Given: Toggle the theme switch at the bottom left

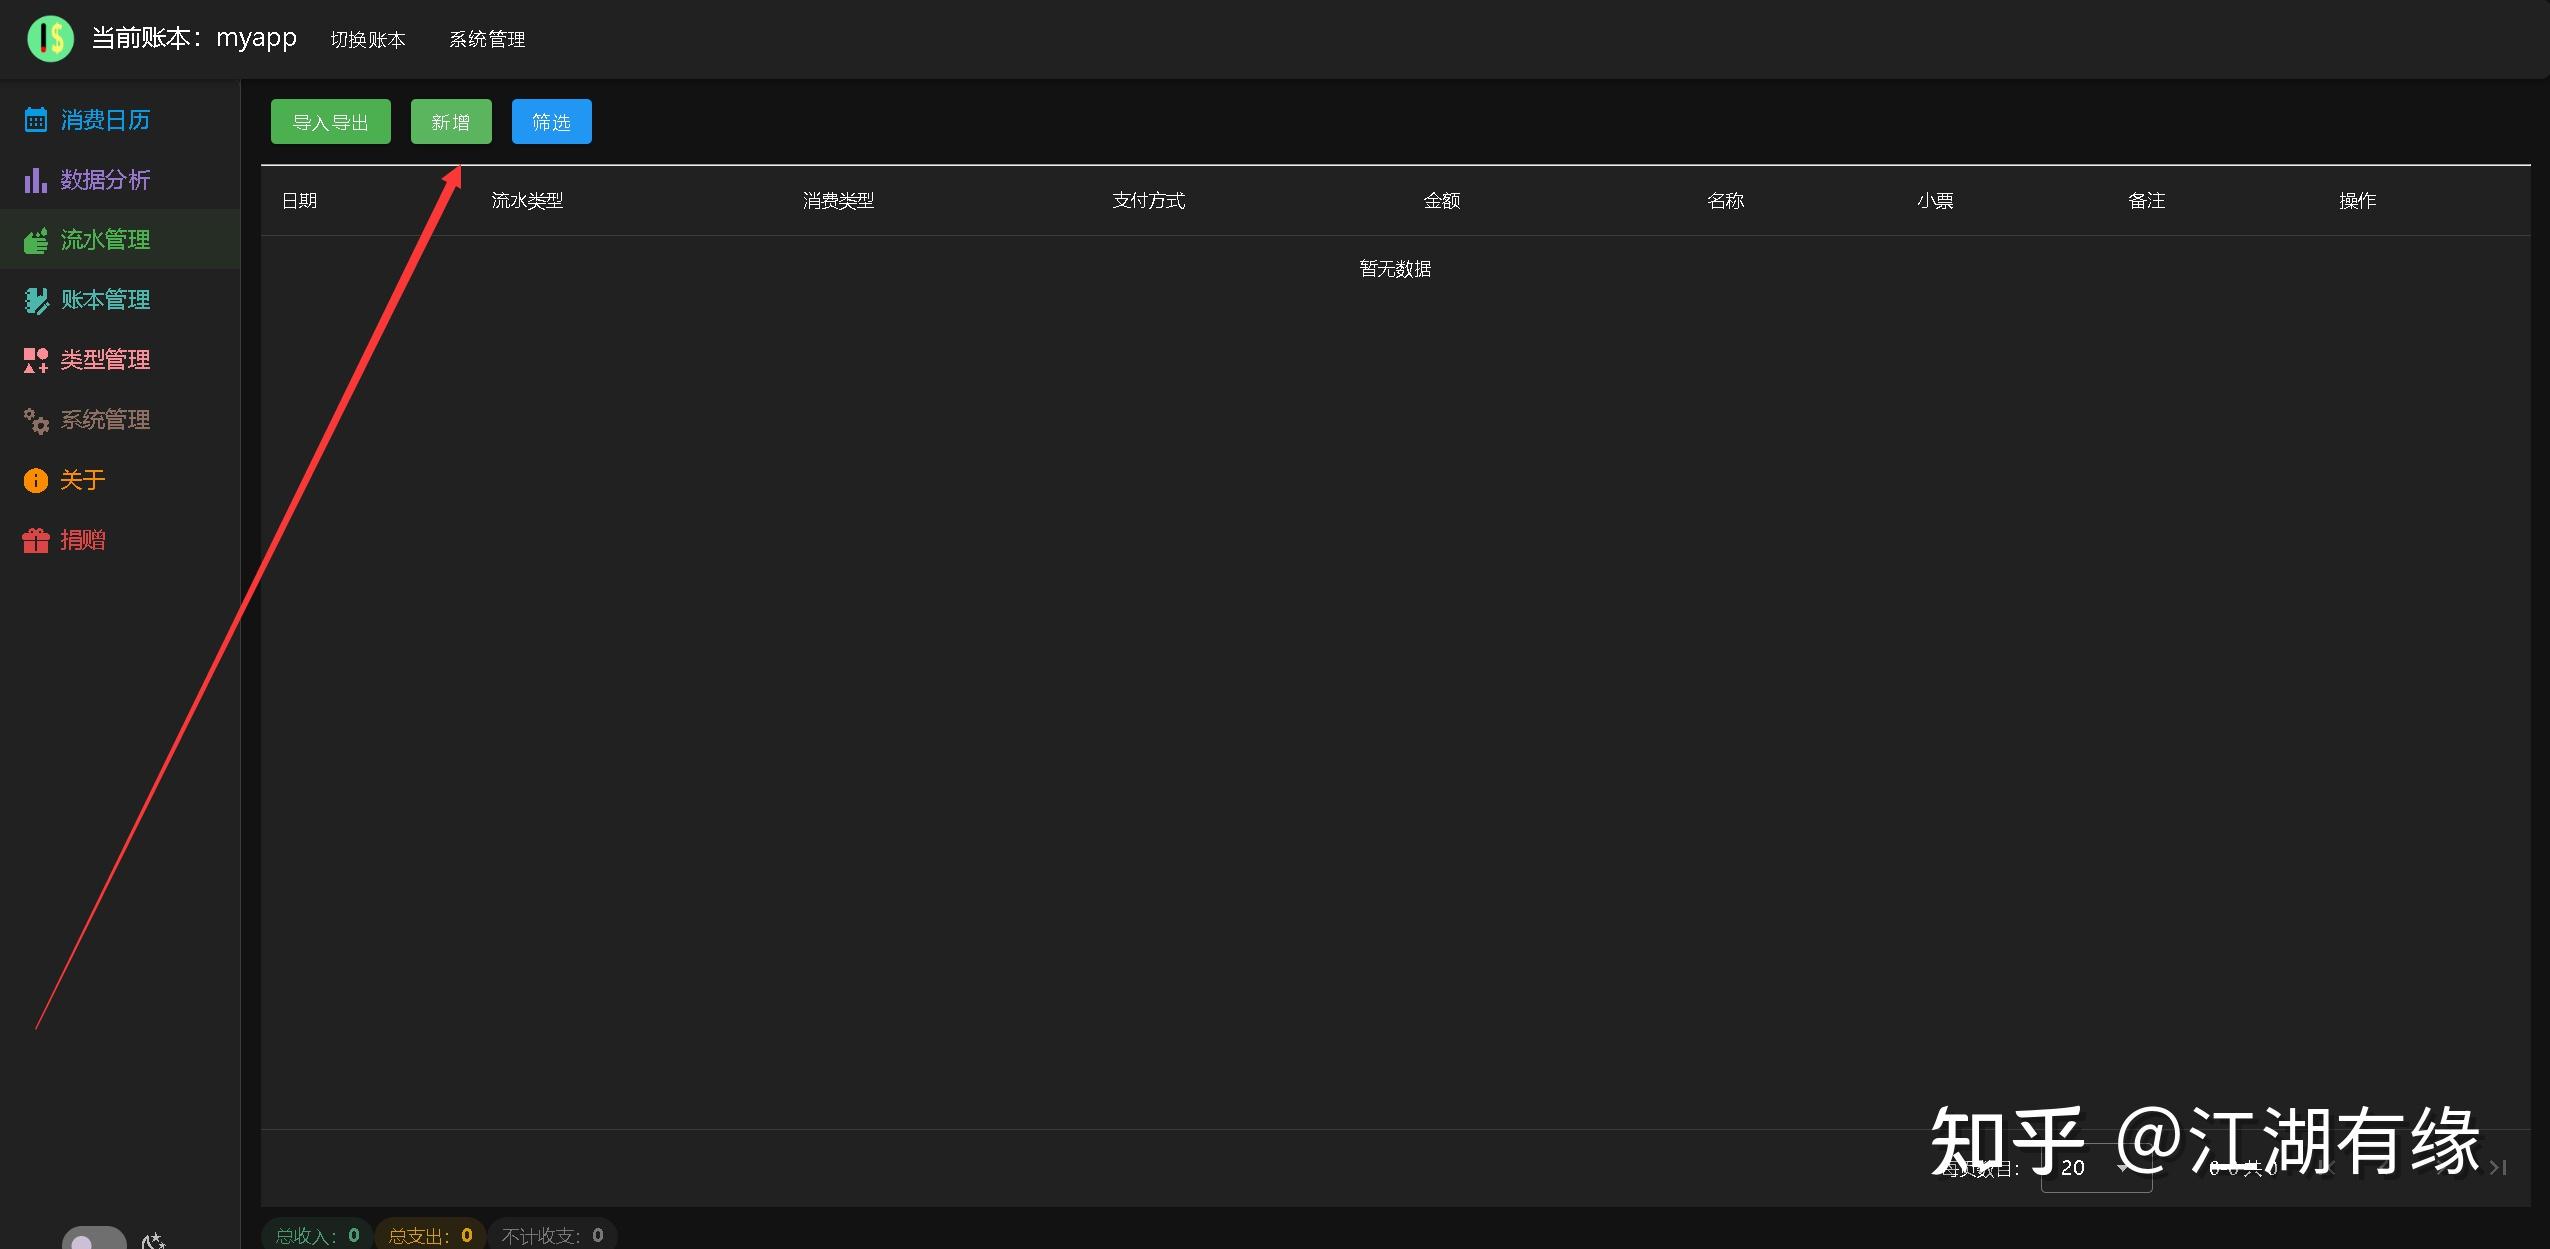Looking at the screenshot, I should 95,1240.
